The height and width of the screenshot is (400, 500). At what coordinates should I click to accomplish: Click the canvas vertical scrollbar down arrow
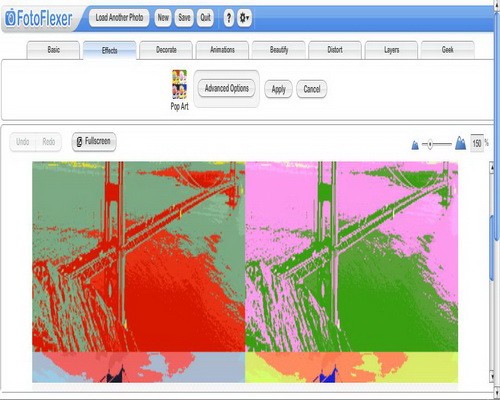(x=492, y=377)
